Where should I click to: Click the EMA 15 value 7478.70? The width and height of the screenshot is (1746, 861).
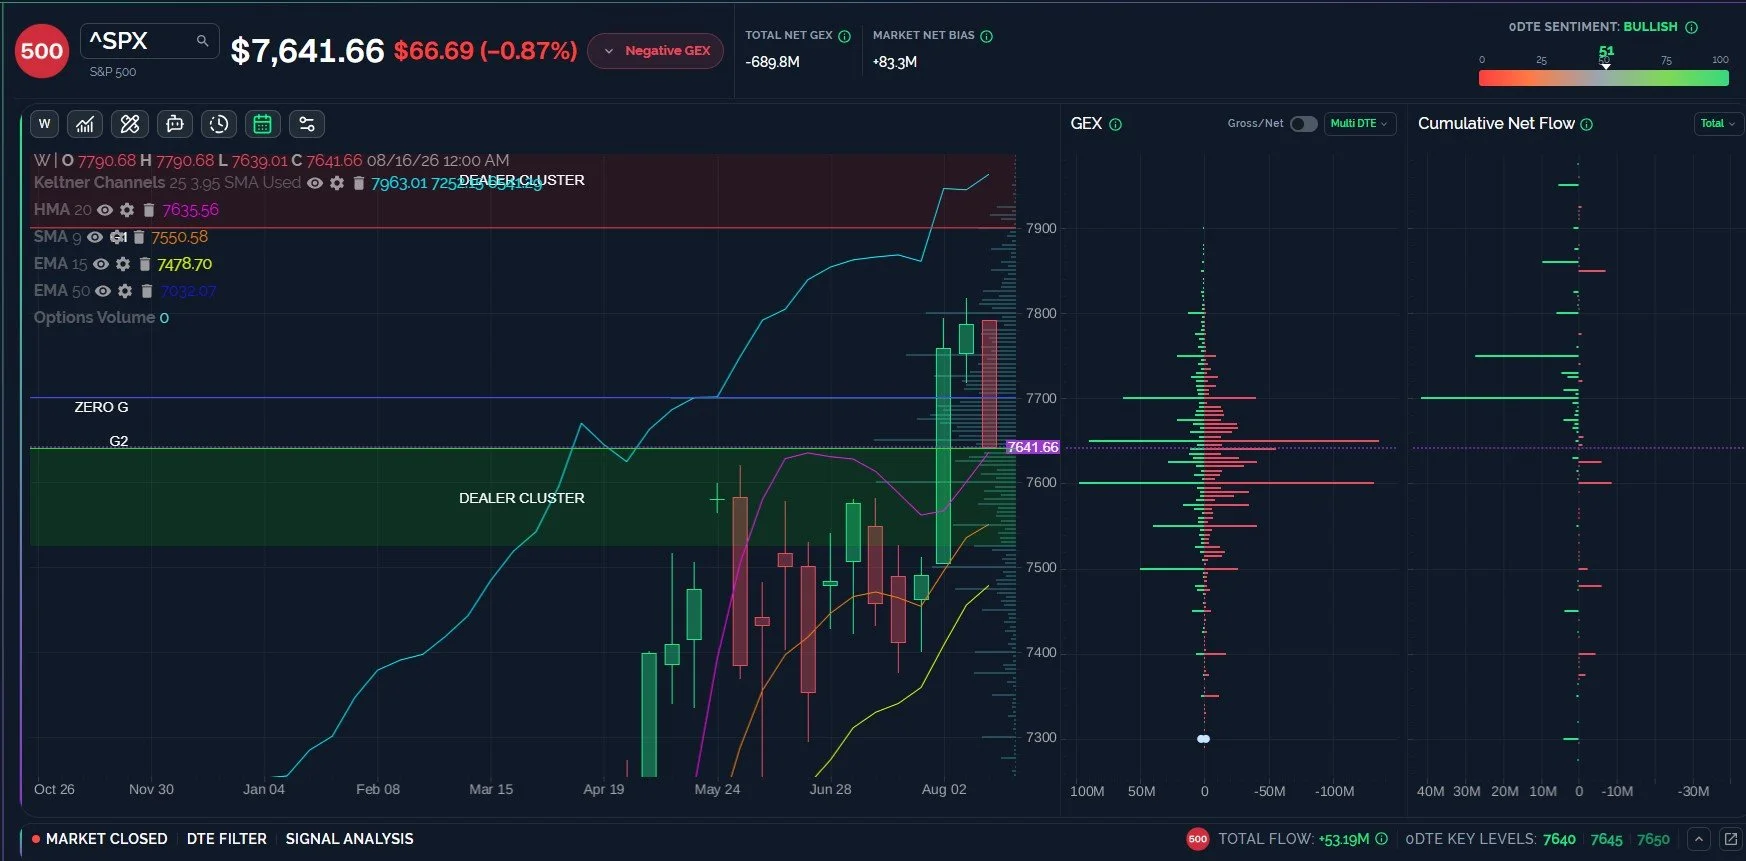click(x=185, y=264)
